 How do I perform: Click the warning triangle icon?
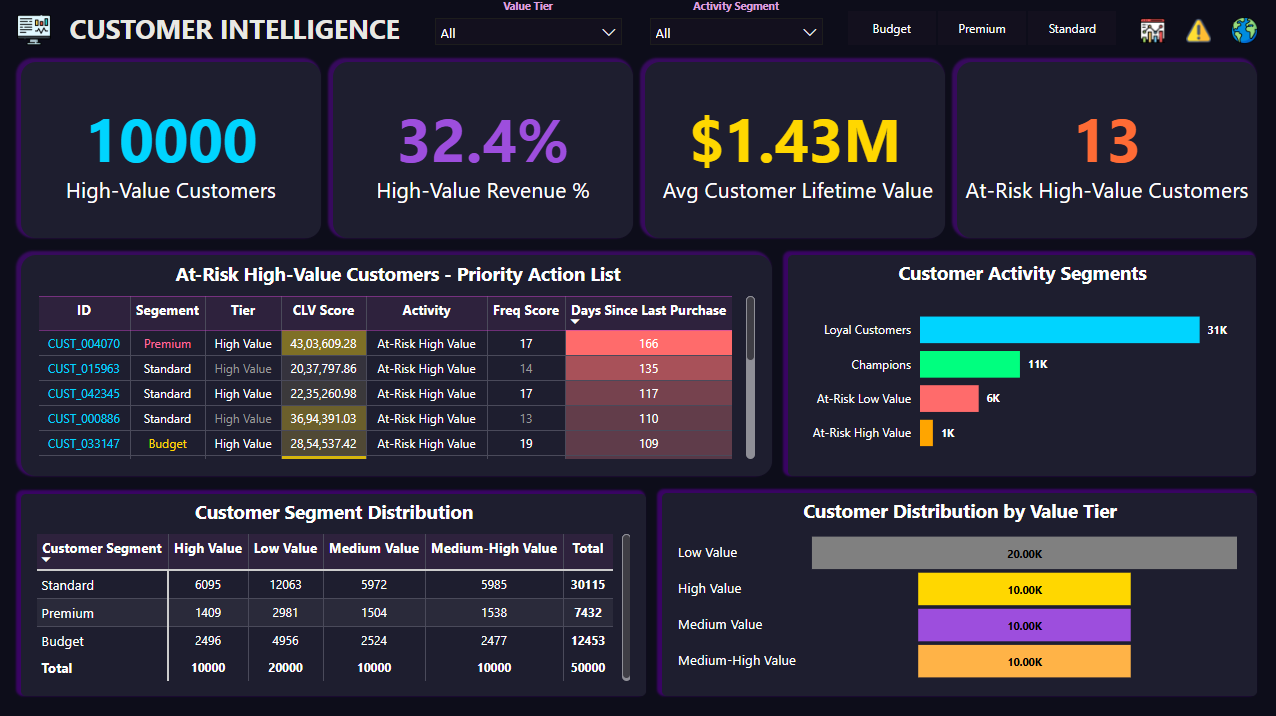pyautogui.click(x=1197, y=30)
